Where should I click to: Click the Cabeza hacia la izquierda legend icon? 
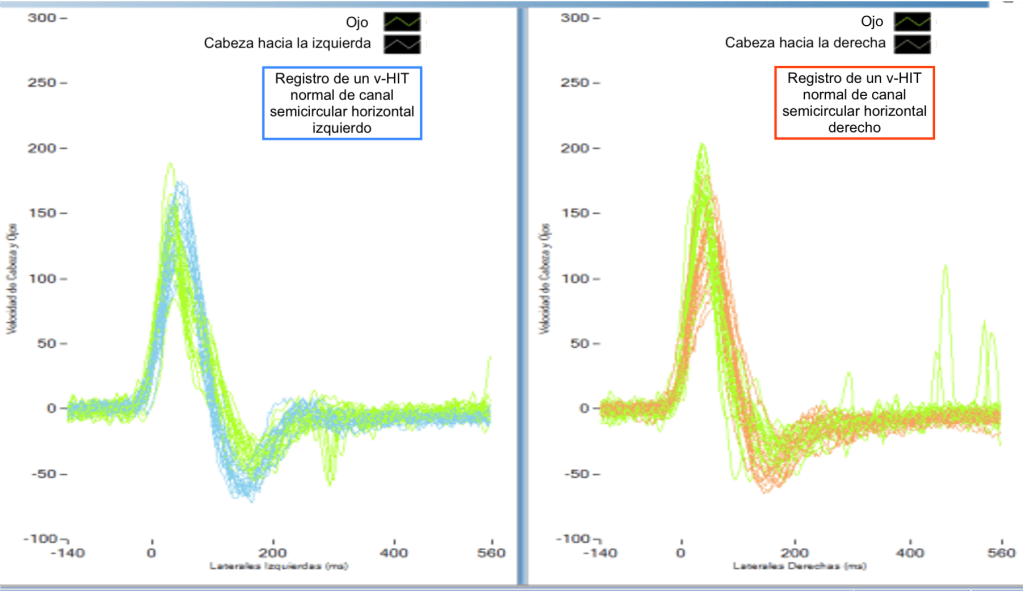(x=403, y=44)
